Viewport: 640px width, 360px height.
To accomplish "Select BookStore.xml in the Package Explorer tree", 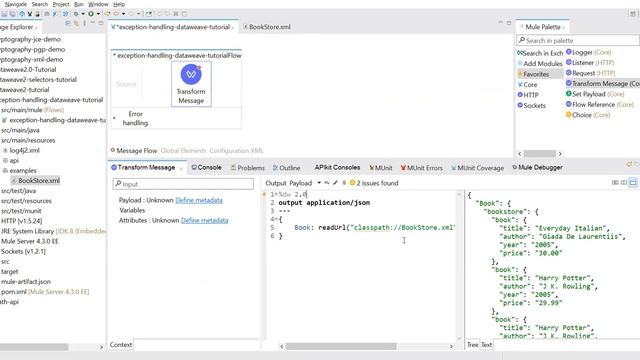I will (36, 180).
